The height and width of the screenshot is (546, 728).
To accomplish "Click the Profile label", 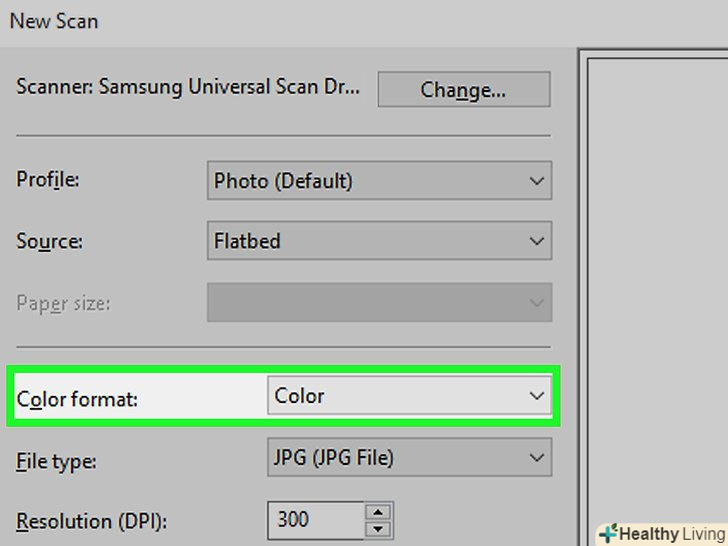I will (48, 181).
